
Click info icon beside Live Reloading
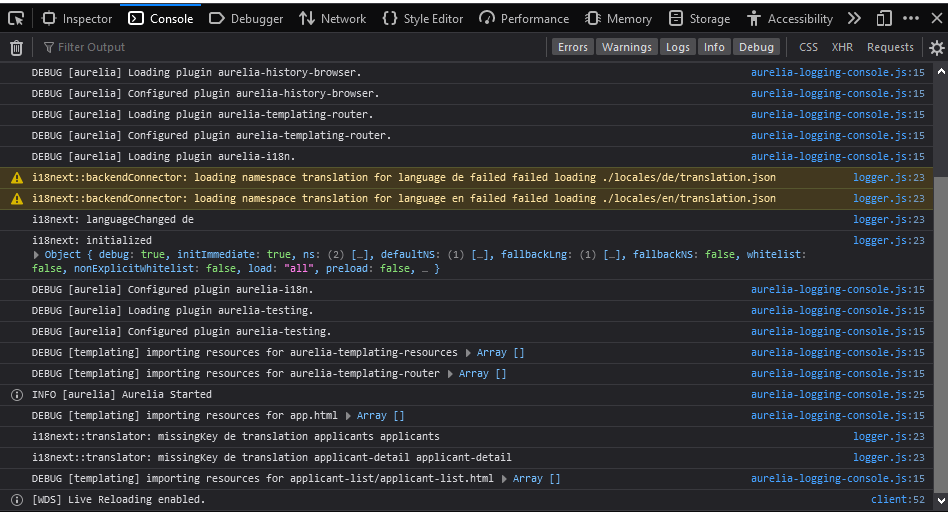pos(17,500)
